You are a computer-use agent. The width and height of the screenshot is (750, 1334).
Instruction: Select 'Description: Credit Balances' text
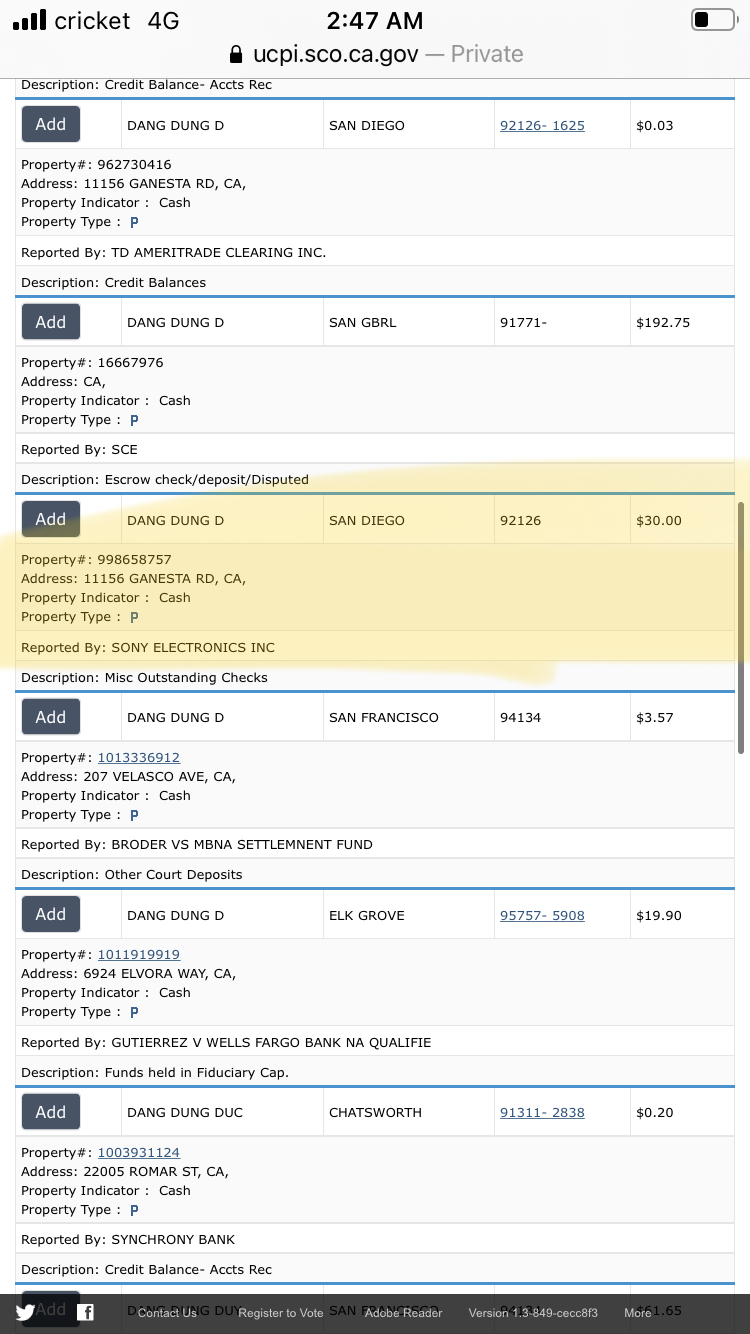click(x=114, y=282)
